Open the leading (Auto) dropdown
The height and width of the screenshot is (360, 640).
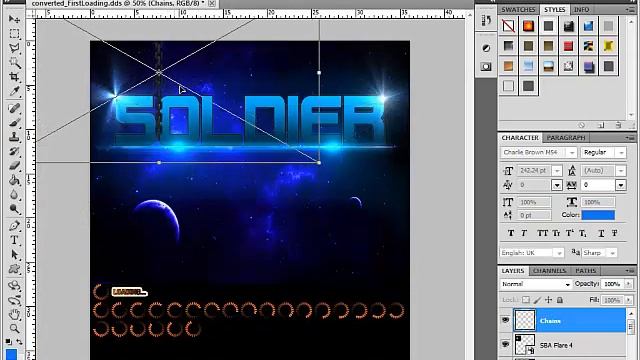point(621,171)
